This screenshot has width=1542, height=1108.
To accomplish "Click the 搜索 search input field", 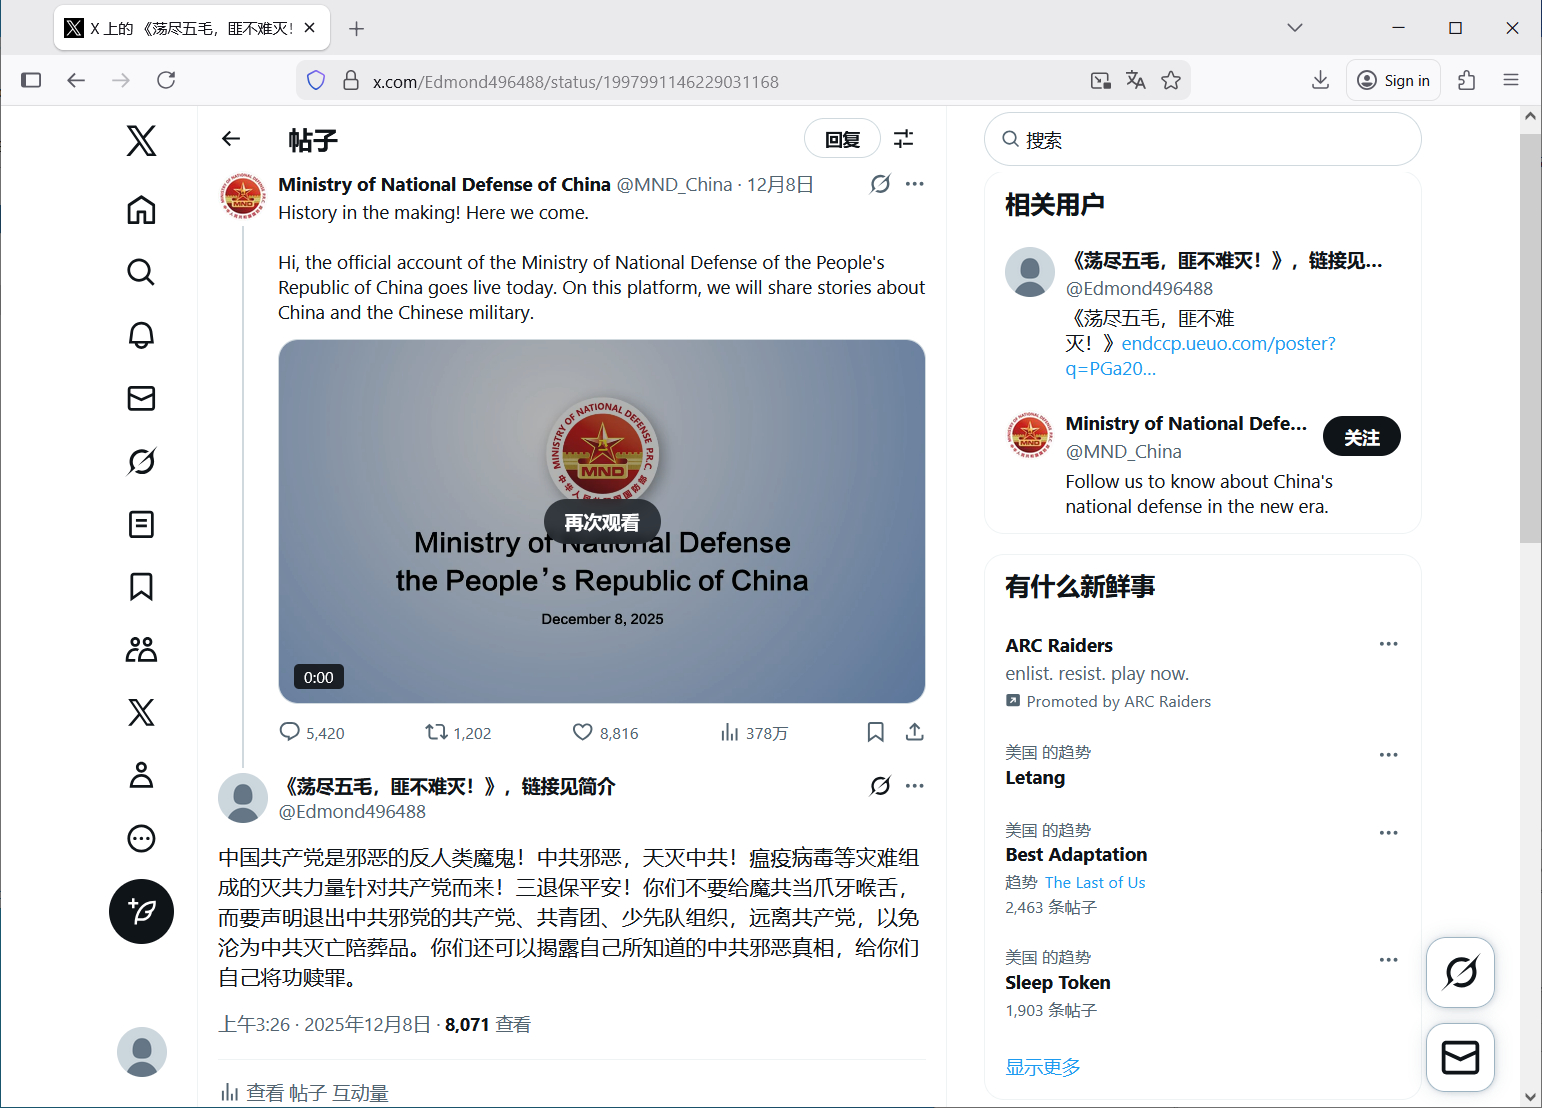I will (x=1210, y=140).
